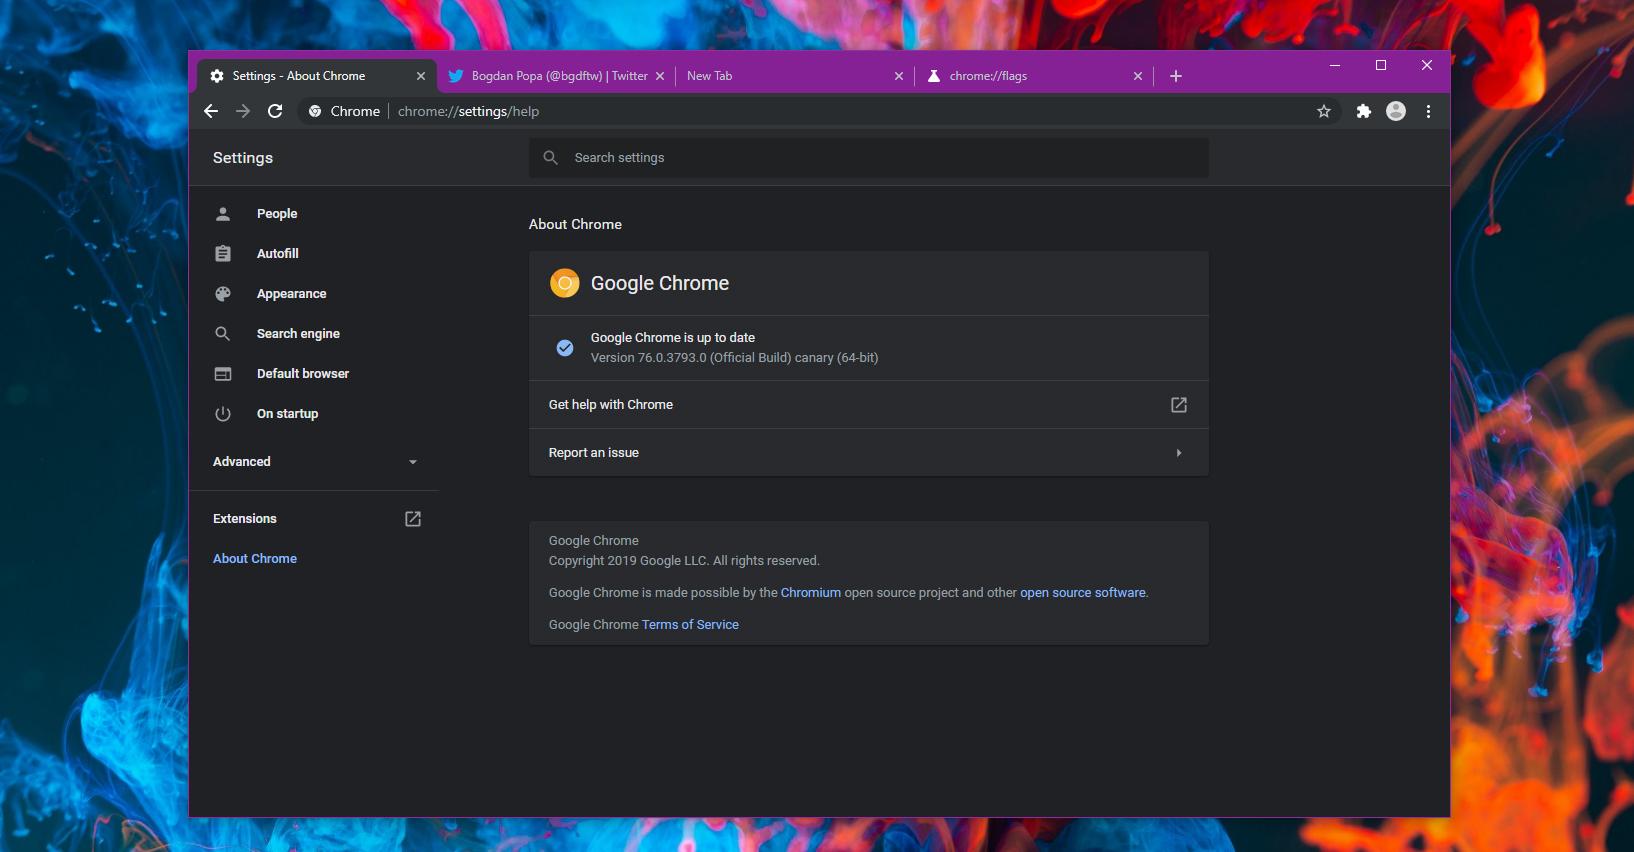Click the version 76.0.3793.0 text

point(734,358)
